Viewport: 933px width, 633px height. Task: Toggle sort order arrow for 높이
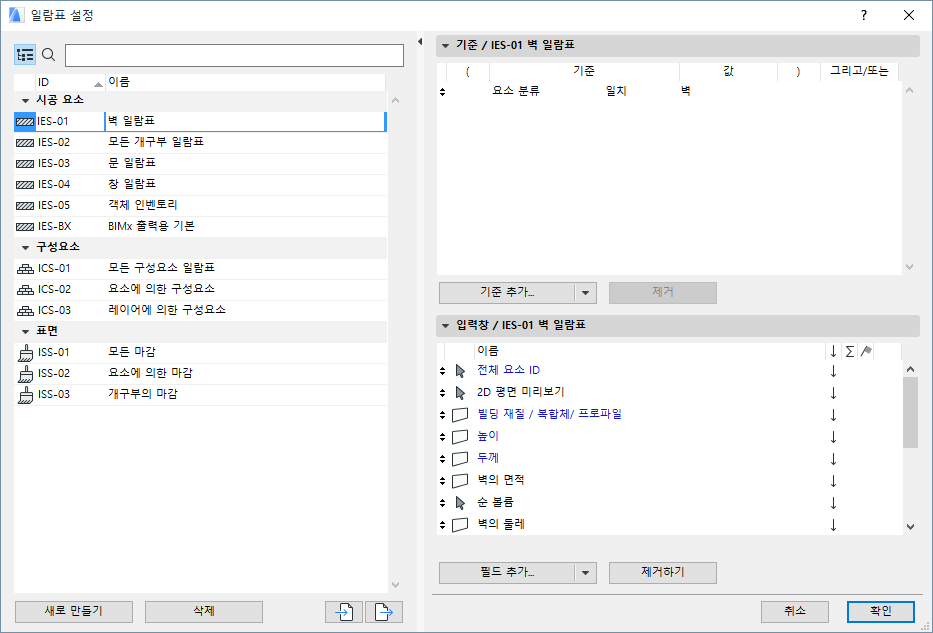coord(833,437)
